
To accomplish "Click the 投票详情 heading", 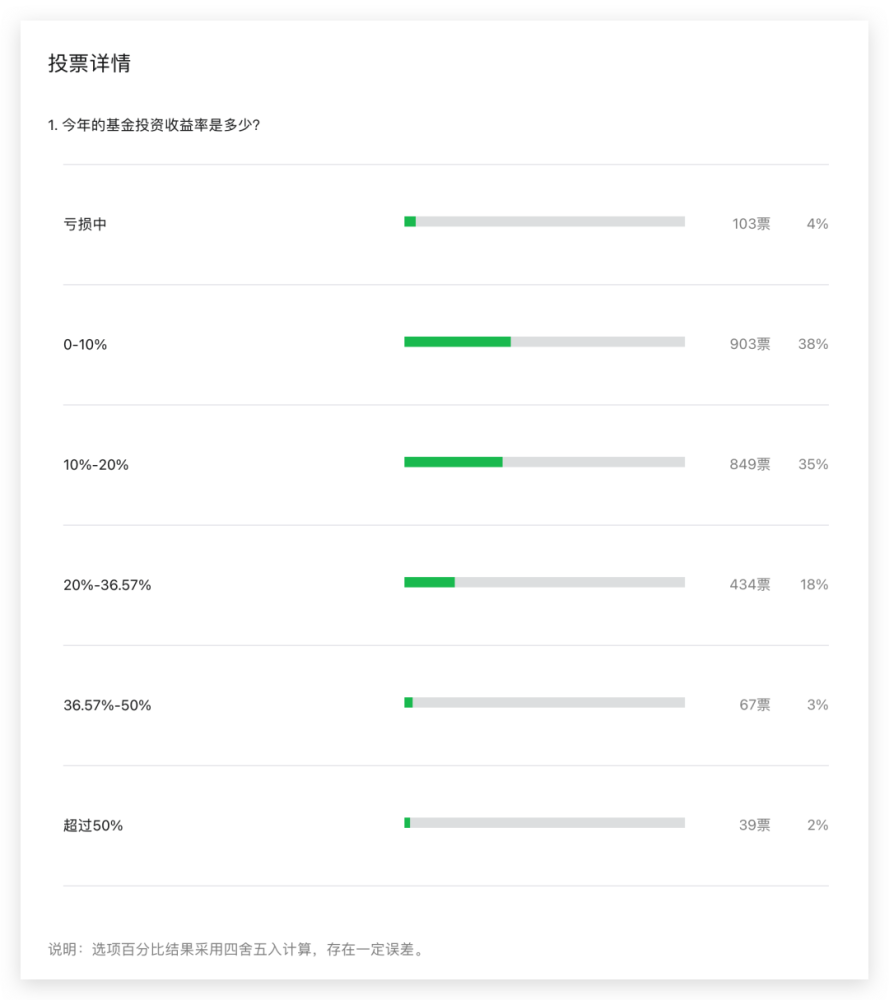I will pos(89,63).
